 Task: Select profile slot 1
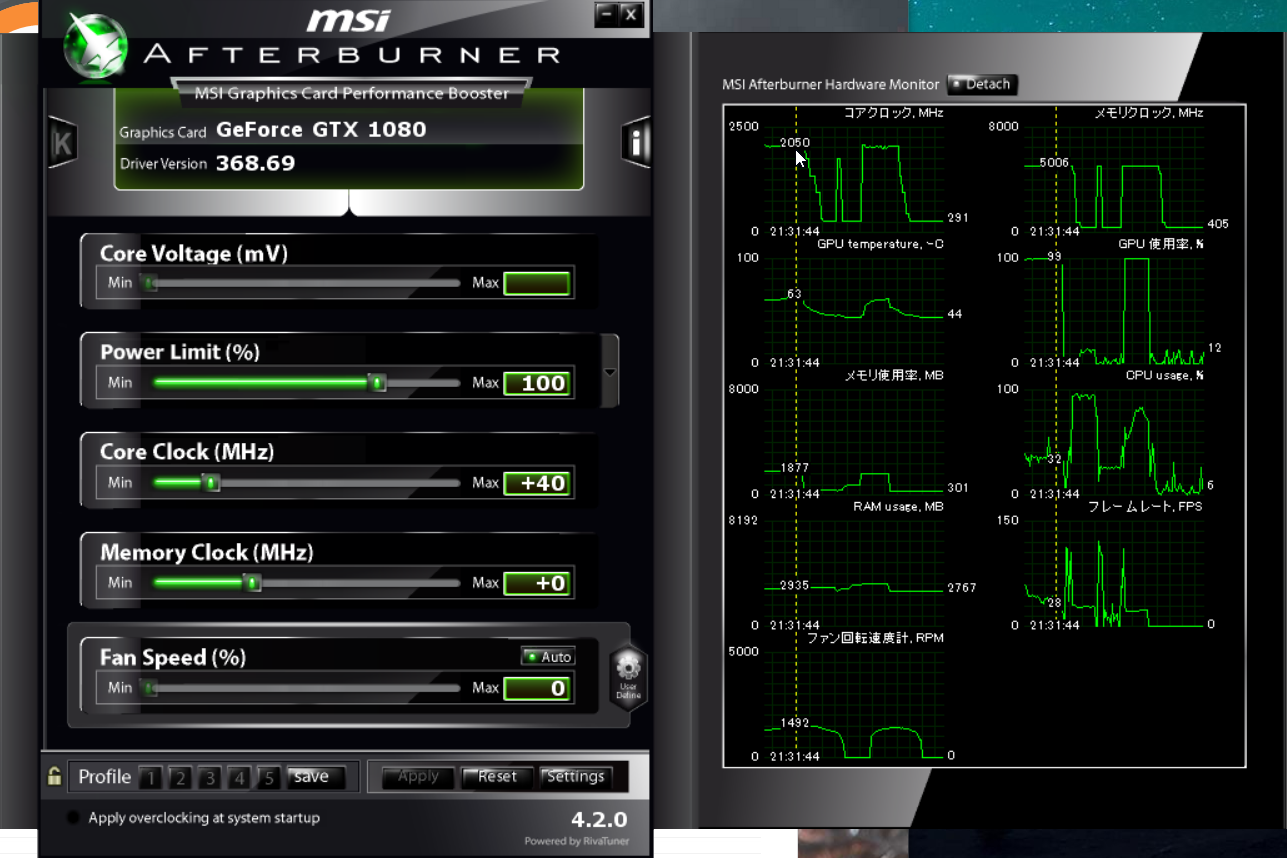click(x=149, y=778)
